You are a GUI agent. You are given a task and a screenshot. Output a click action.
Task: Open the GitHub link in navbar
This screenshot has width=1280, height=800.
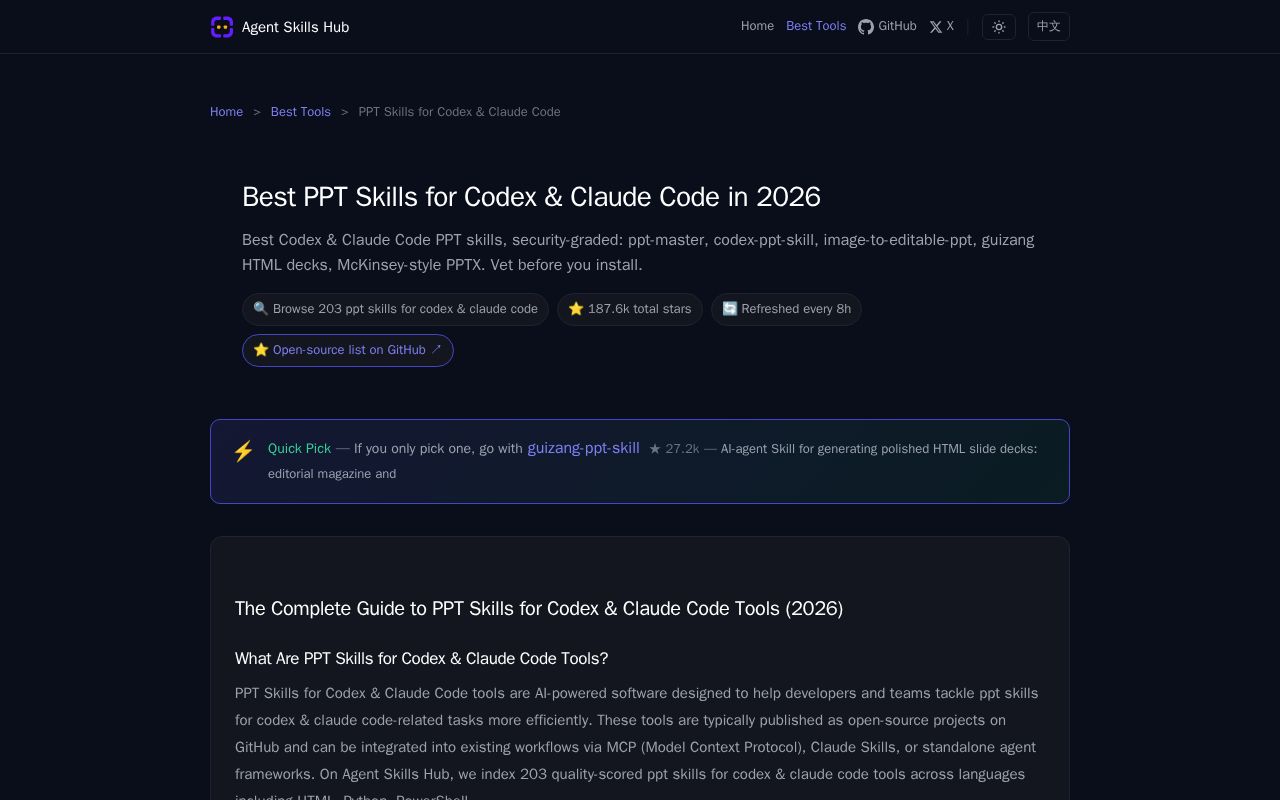pyautogui.click(x=887, y=27)
